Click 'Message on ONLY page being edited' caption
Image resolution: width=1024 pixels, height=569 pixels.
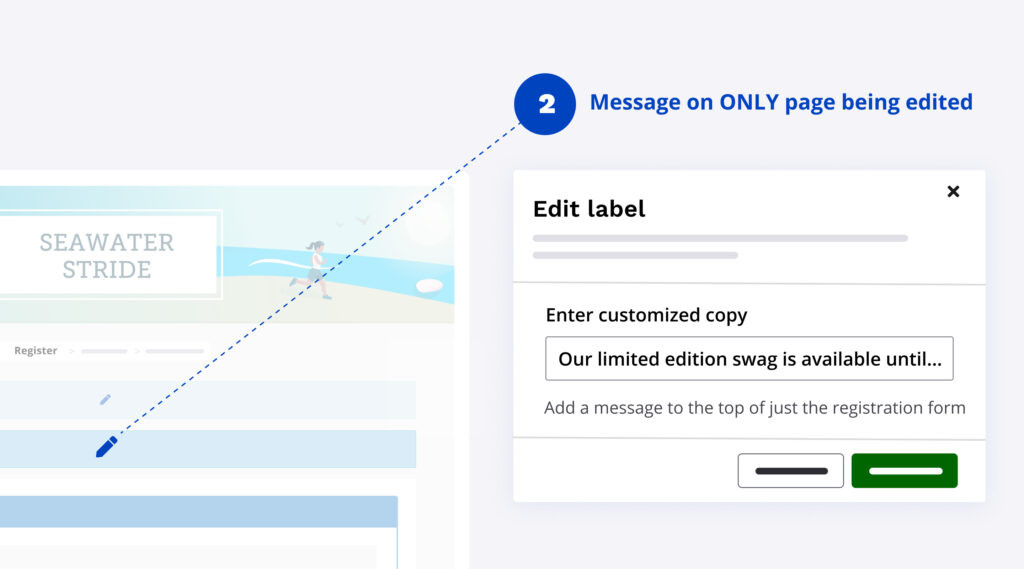[x=780, y=102]
